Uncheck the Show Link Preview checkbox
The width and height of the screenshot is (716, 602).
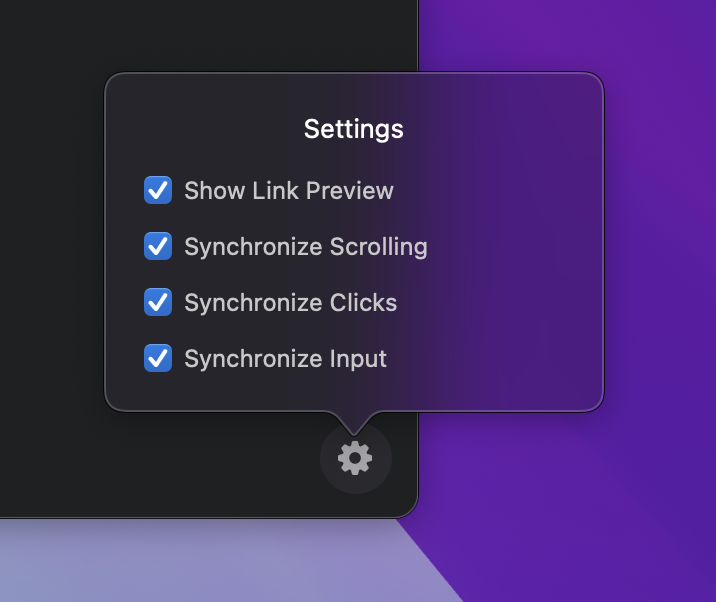click(158, 190)
